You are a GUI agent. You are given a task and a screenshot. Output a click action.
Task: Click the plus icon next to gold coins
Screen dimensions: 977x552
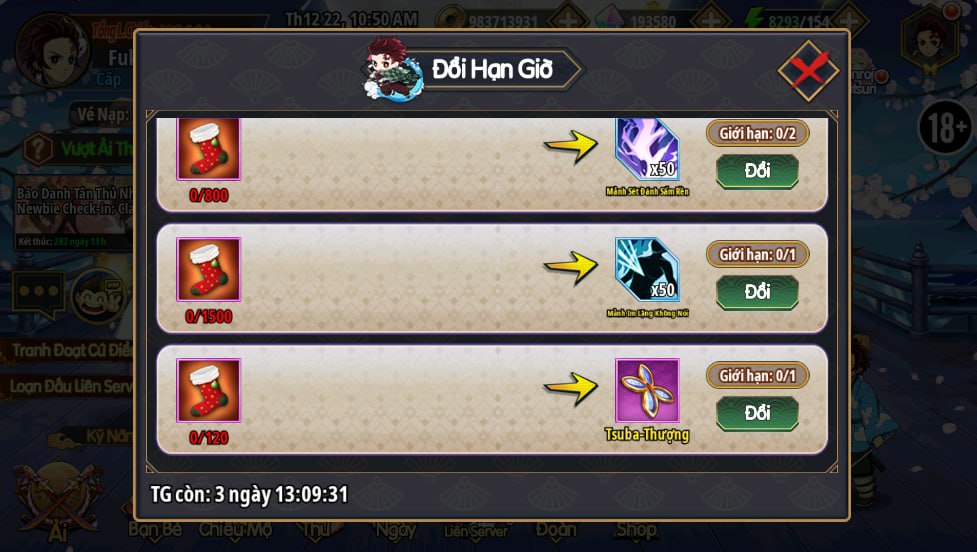(x=567, y=20)
